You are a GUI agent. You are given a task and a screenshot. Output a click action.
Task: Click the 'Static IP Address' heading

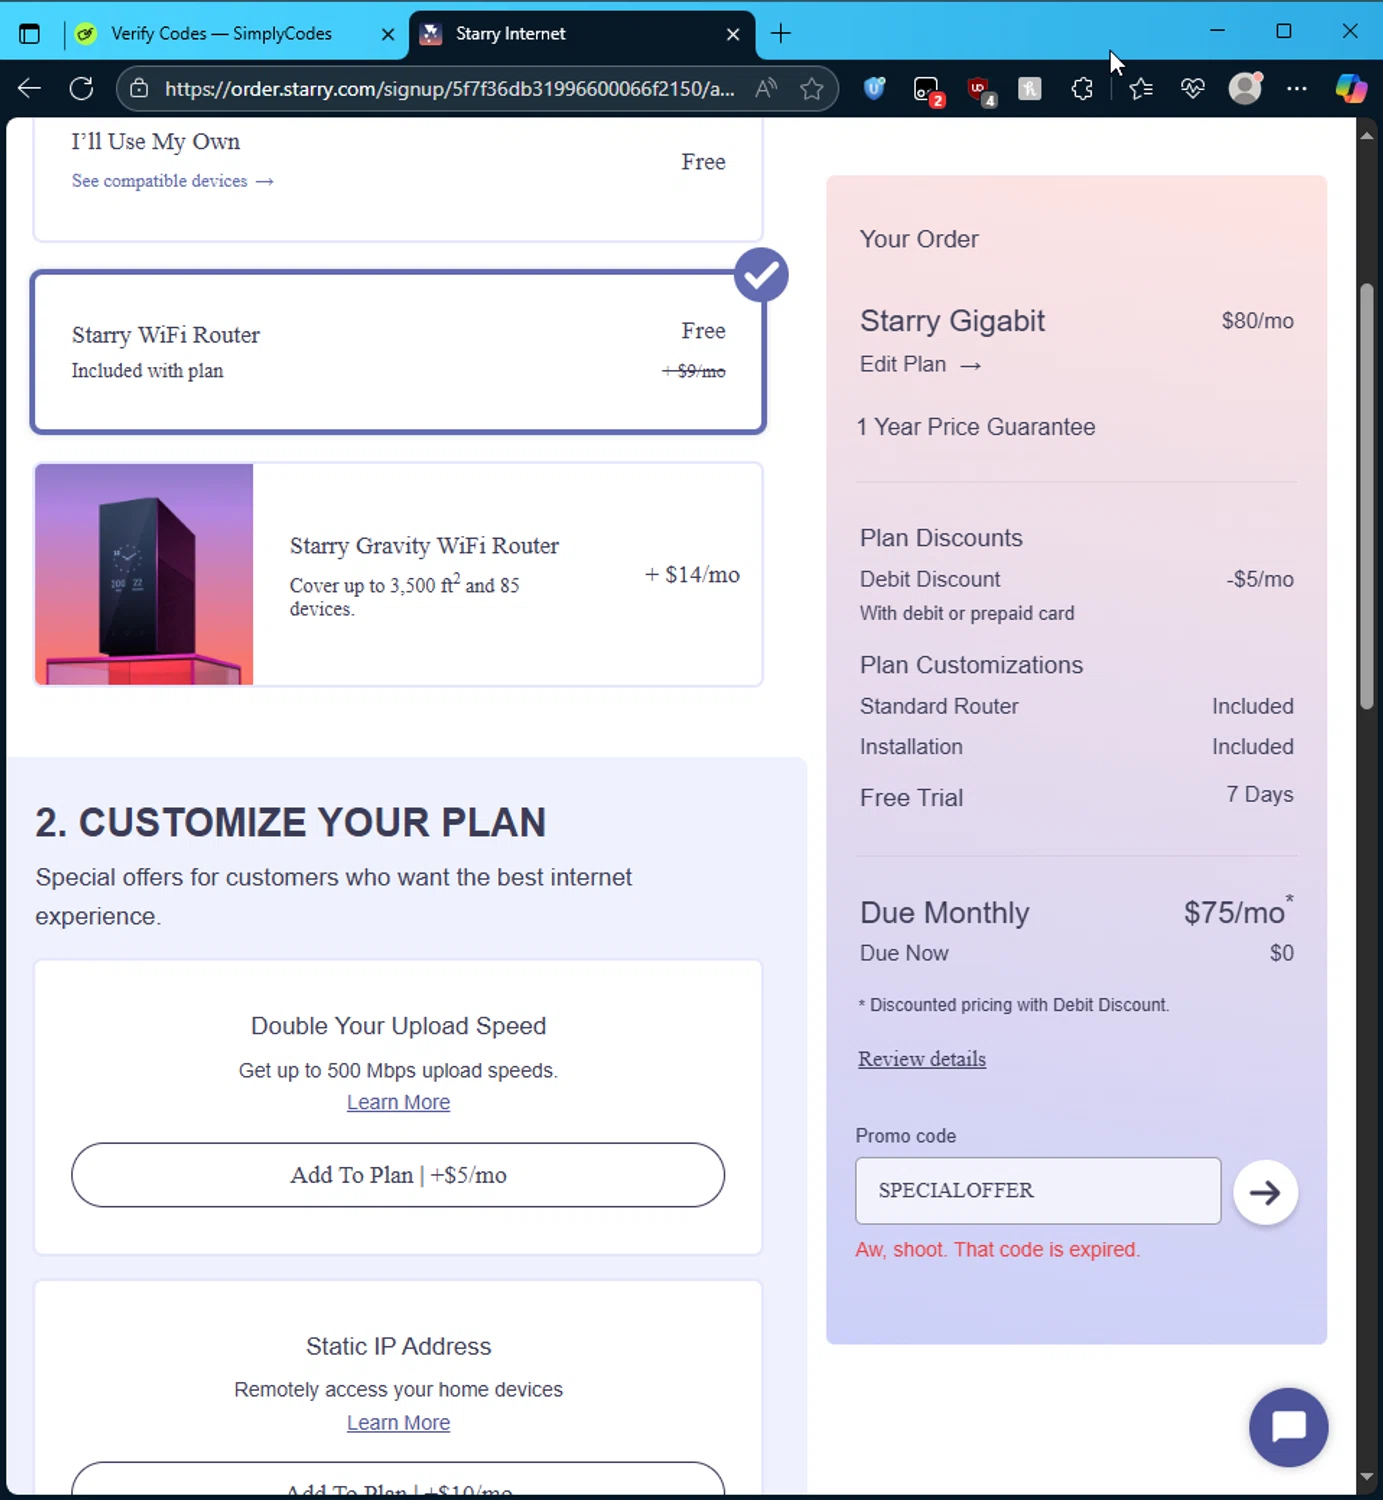398,1347
